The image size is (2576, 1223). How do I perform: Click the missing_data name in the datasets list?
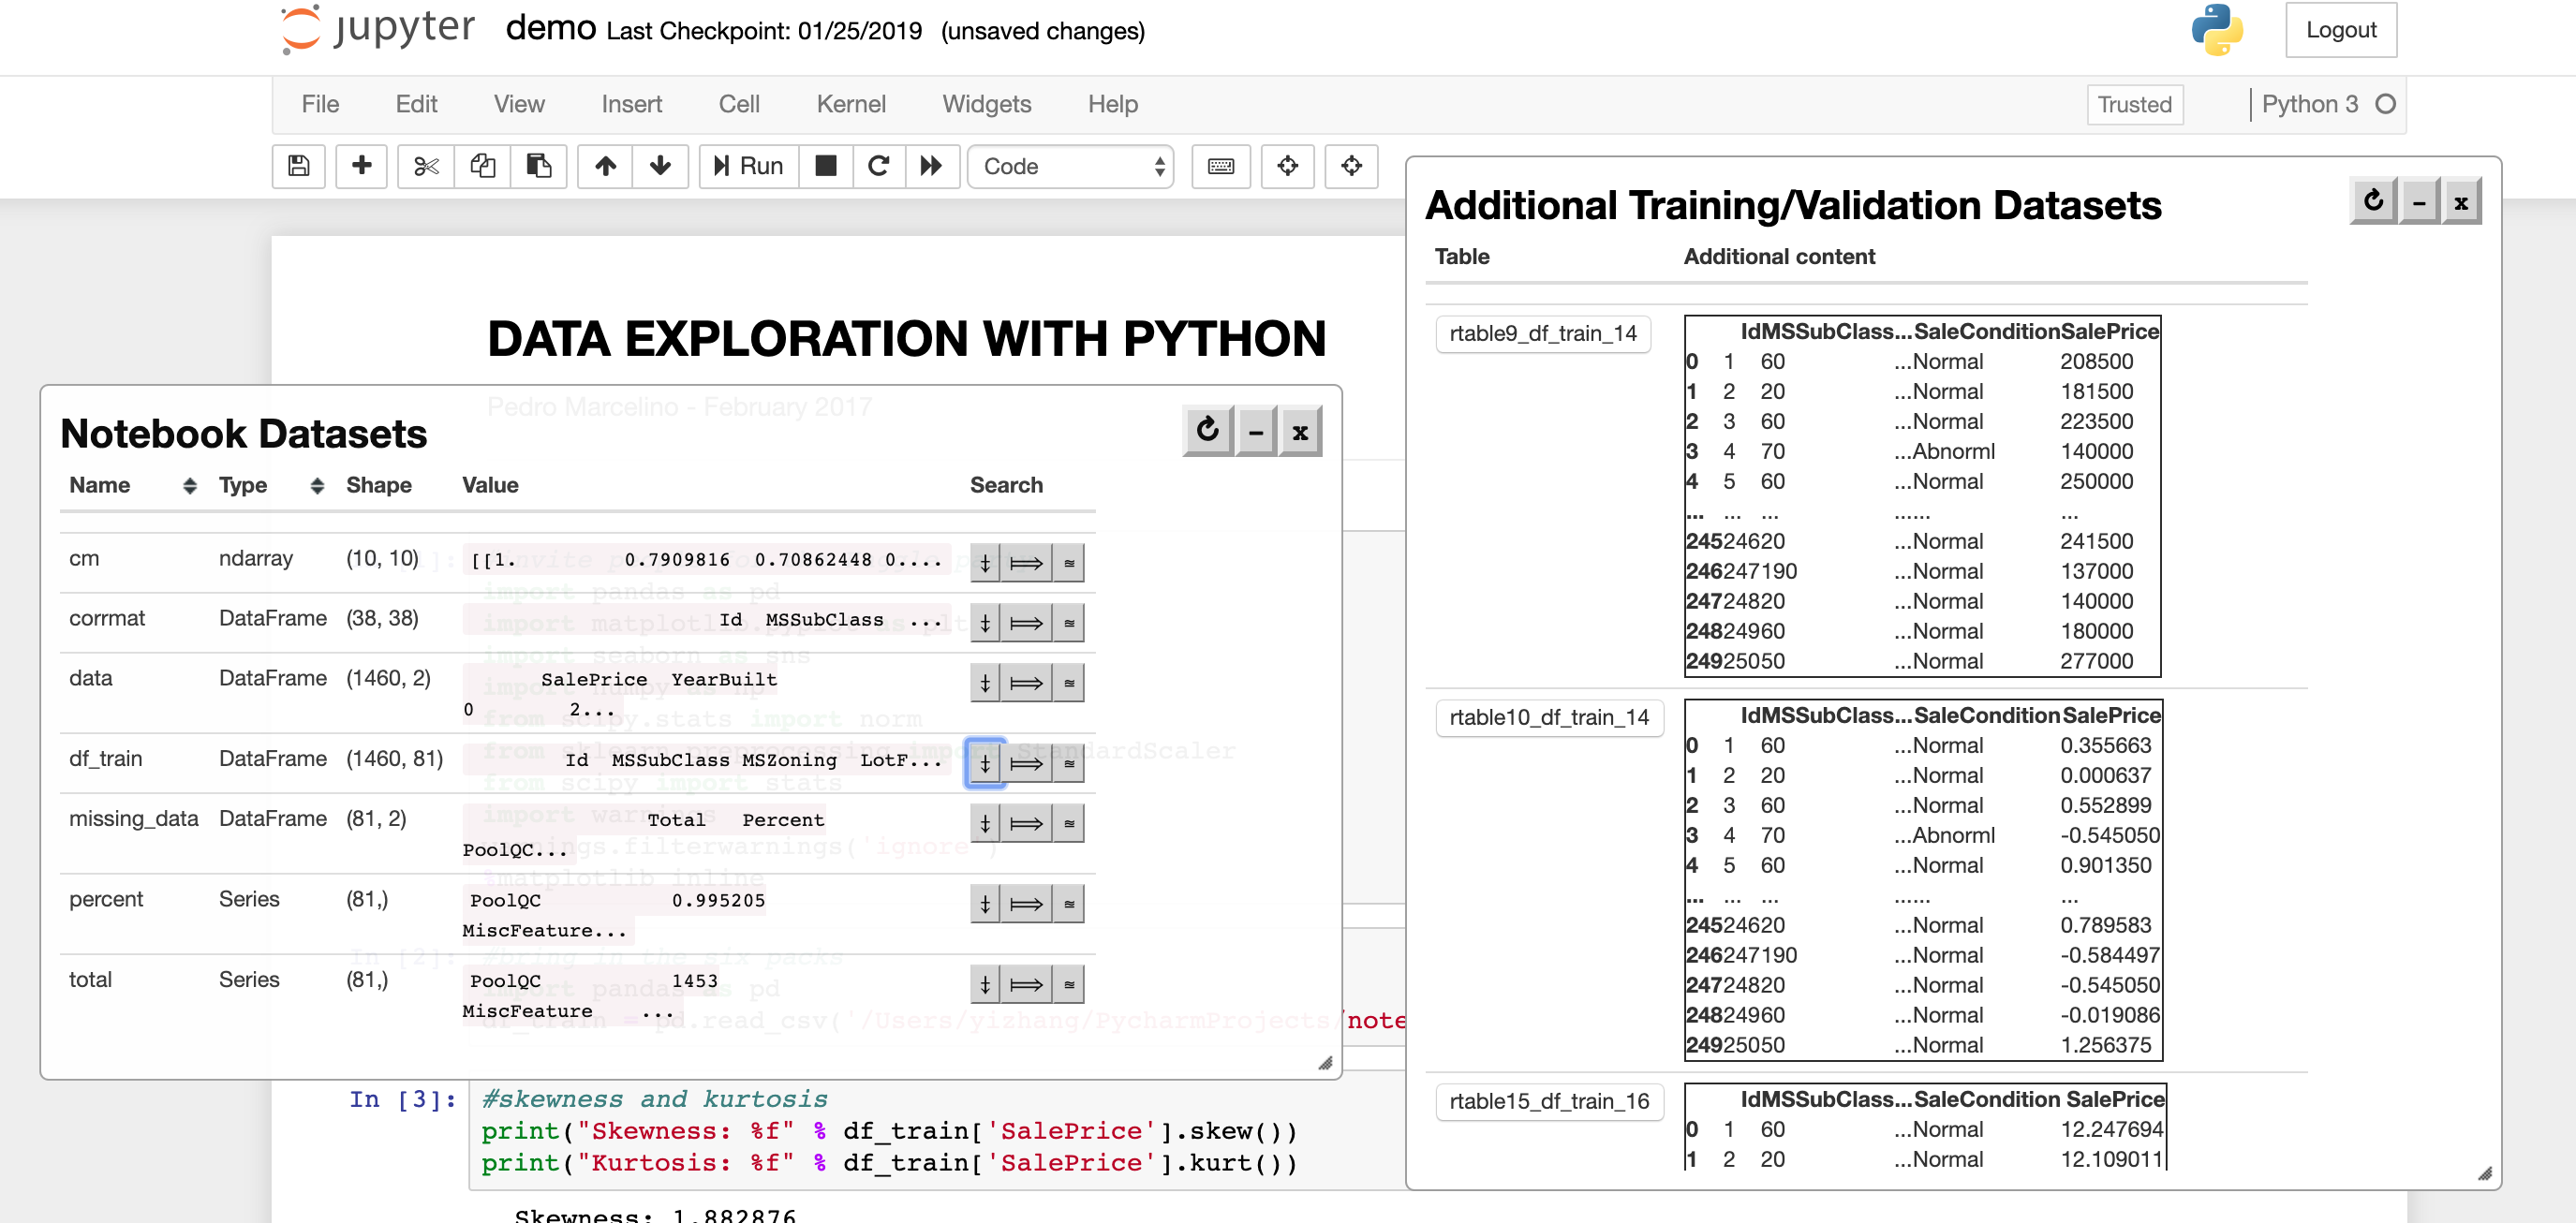pos(133,819)
